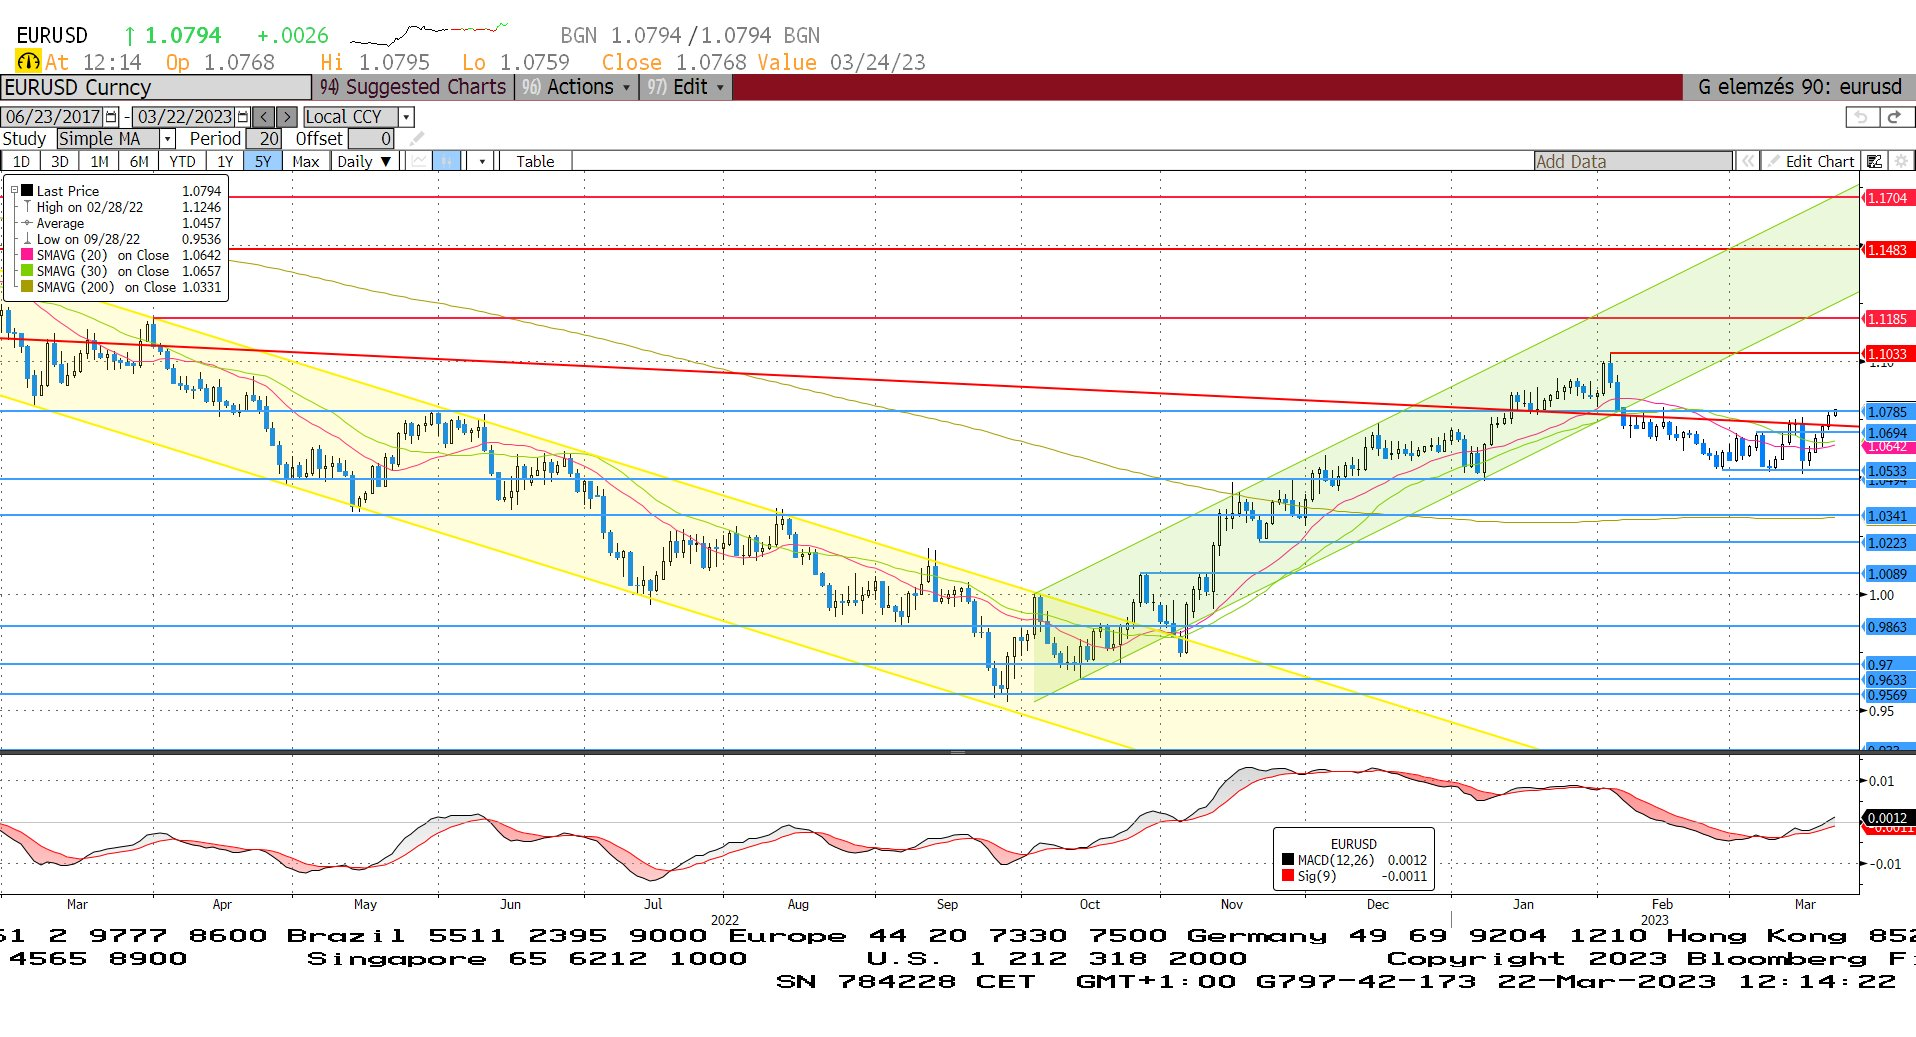Screen dimensions: 1916x1037
Task: Click the 0.9863 blue price level tag
Action: click(x=1889, y=627)
